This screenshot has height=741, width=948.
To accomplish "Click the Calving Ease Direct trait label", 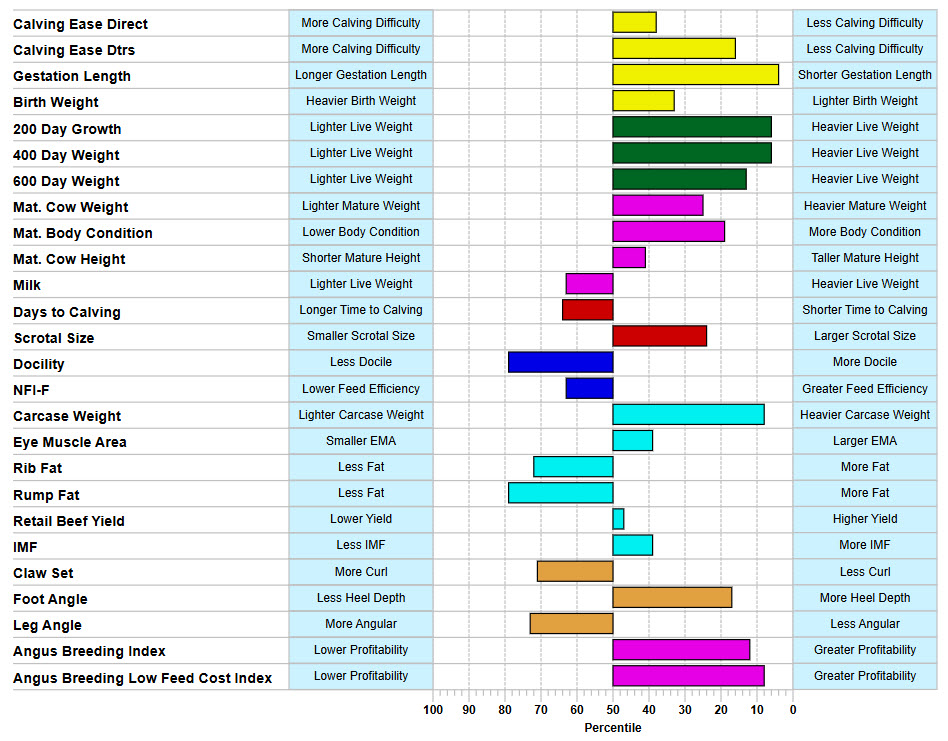I will click(80, 24).
